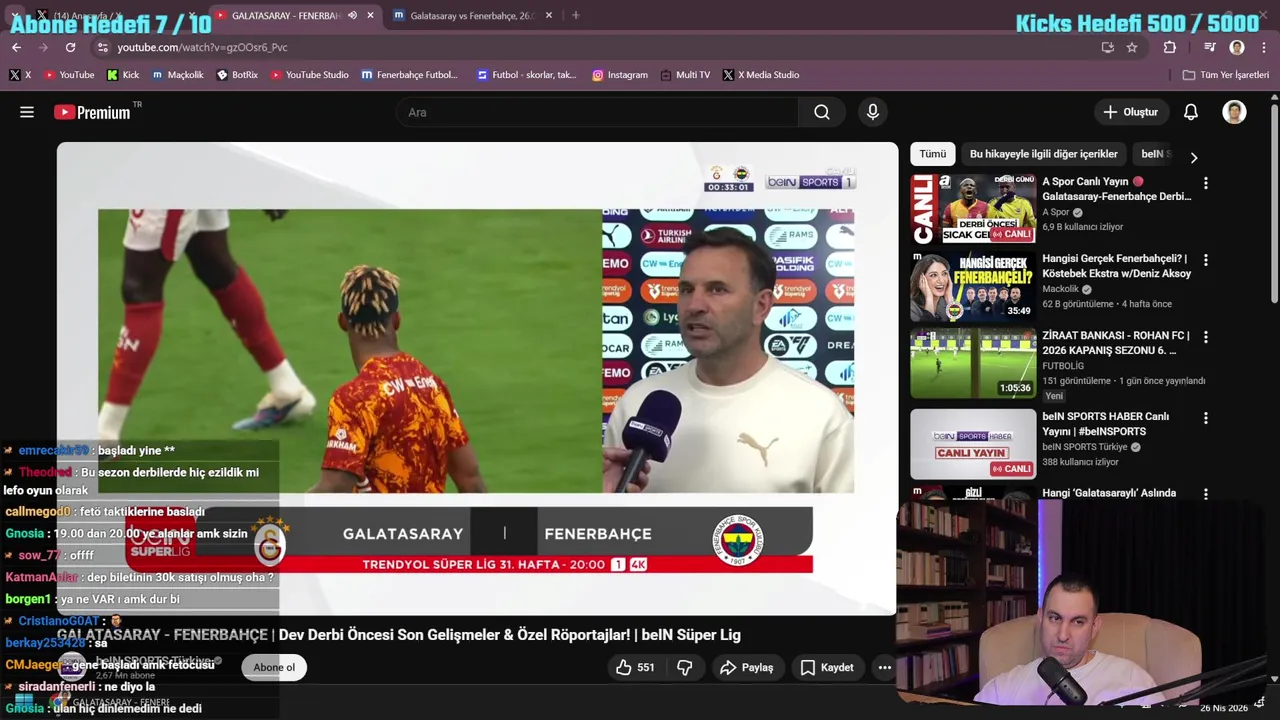Click the Oluştur create button

(1130, 112)
